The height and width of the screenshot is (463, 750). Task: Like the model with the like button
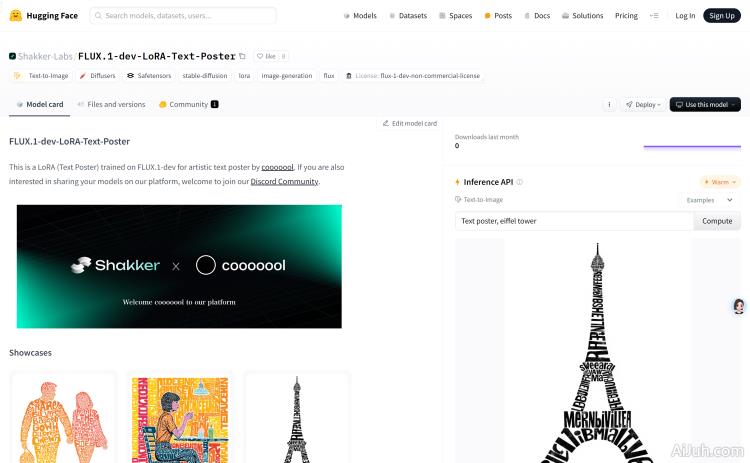[x=265, y=57]
